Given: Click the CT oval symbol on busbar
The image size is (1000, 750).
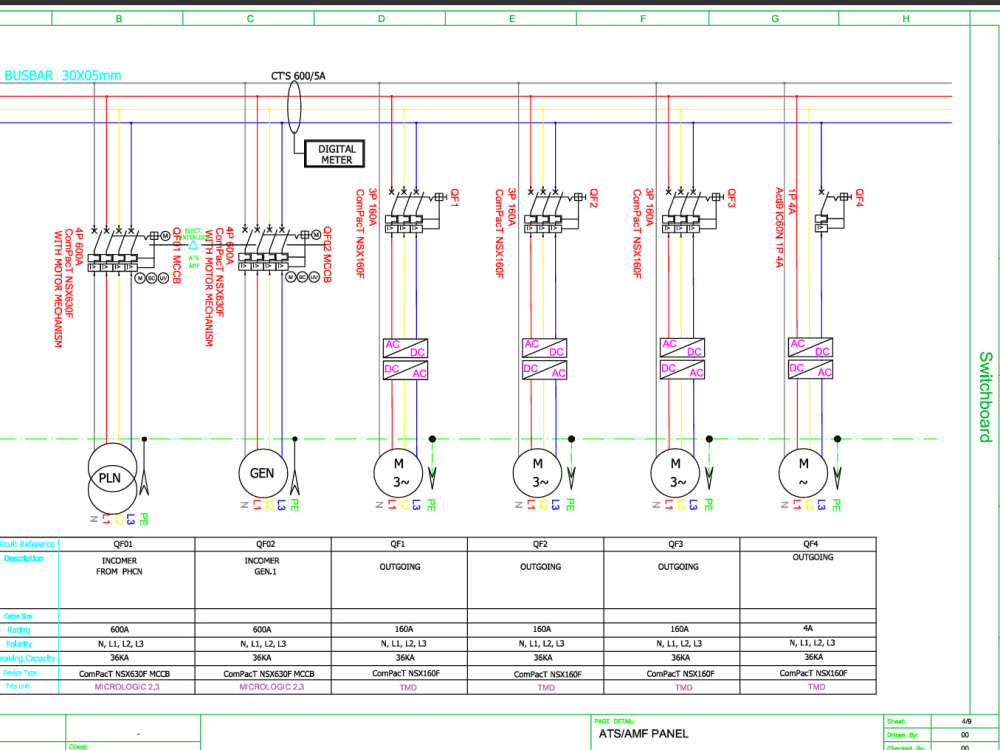Looking at the screenshot, I should [293, 107].
